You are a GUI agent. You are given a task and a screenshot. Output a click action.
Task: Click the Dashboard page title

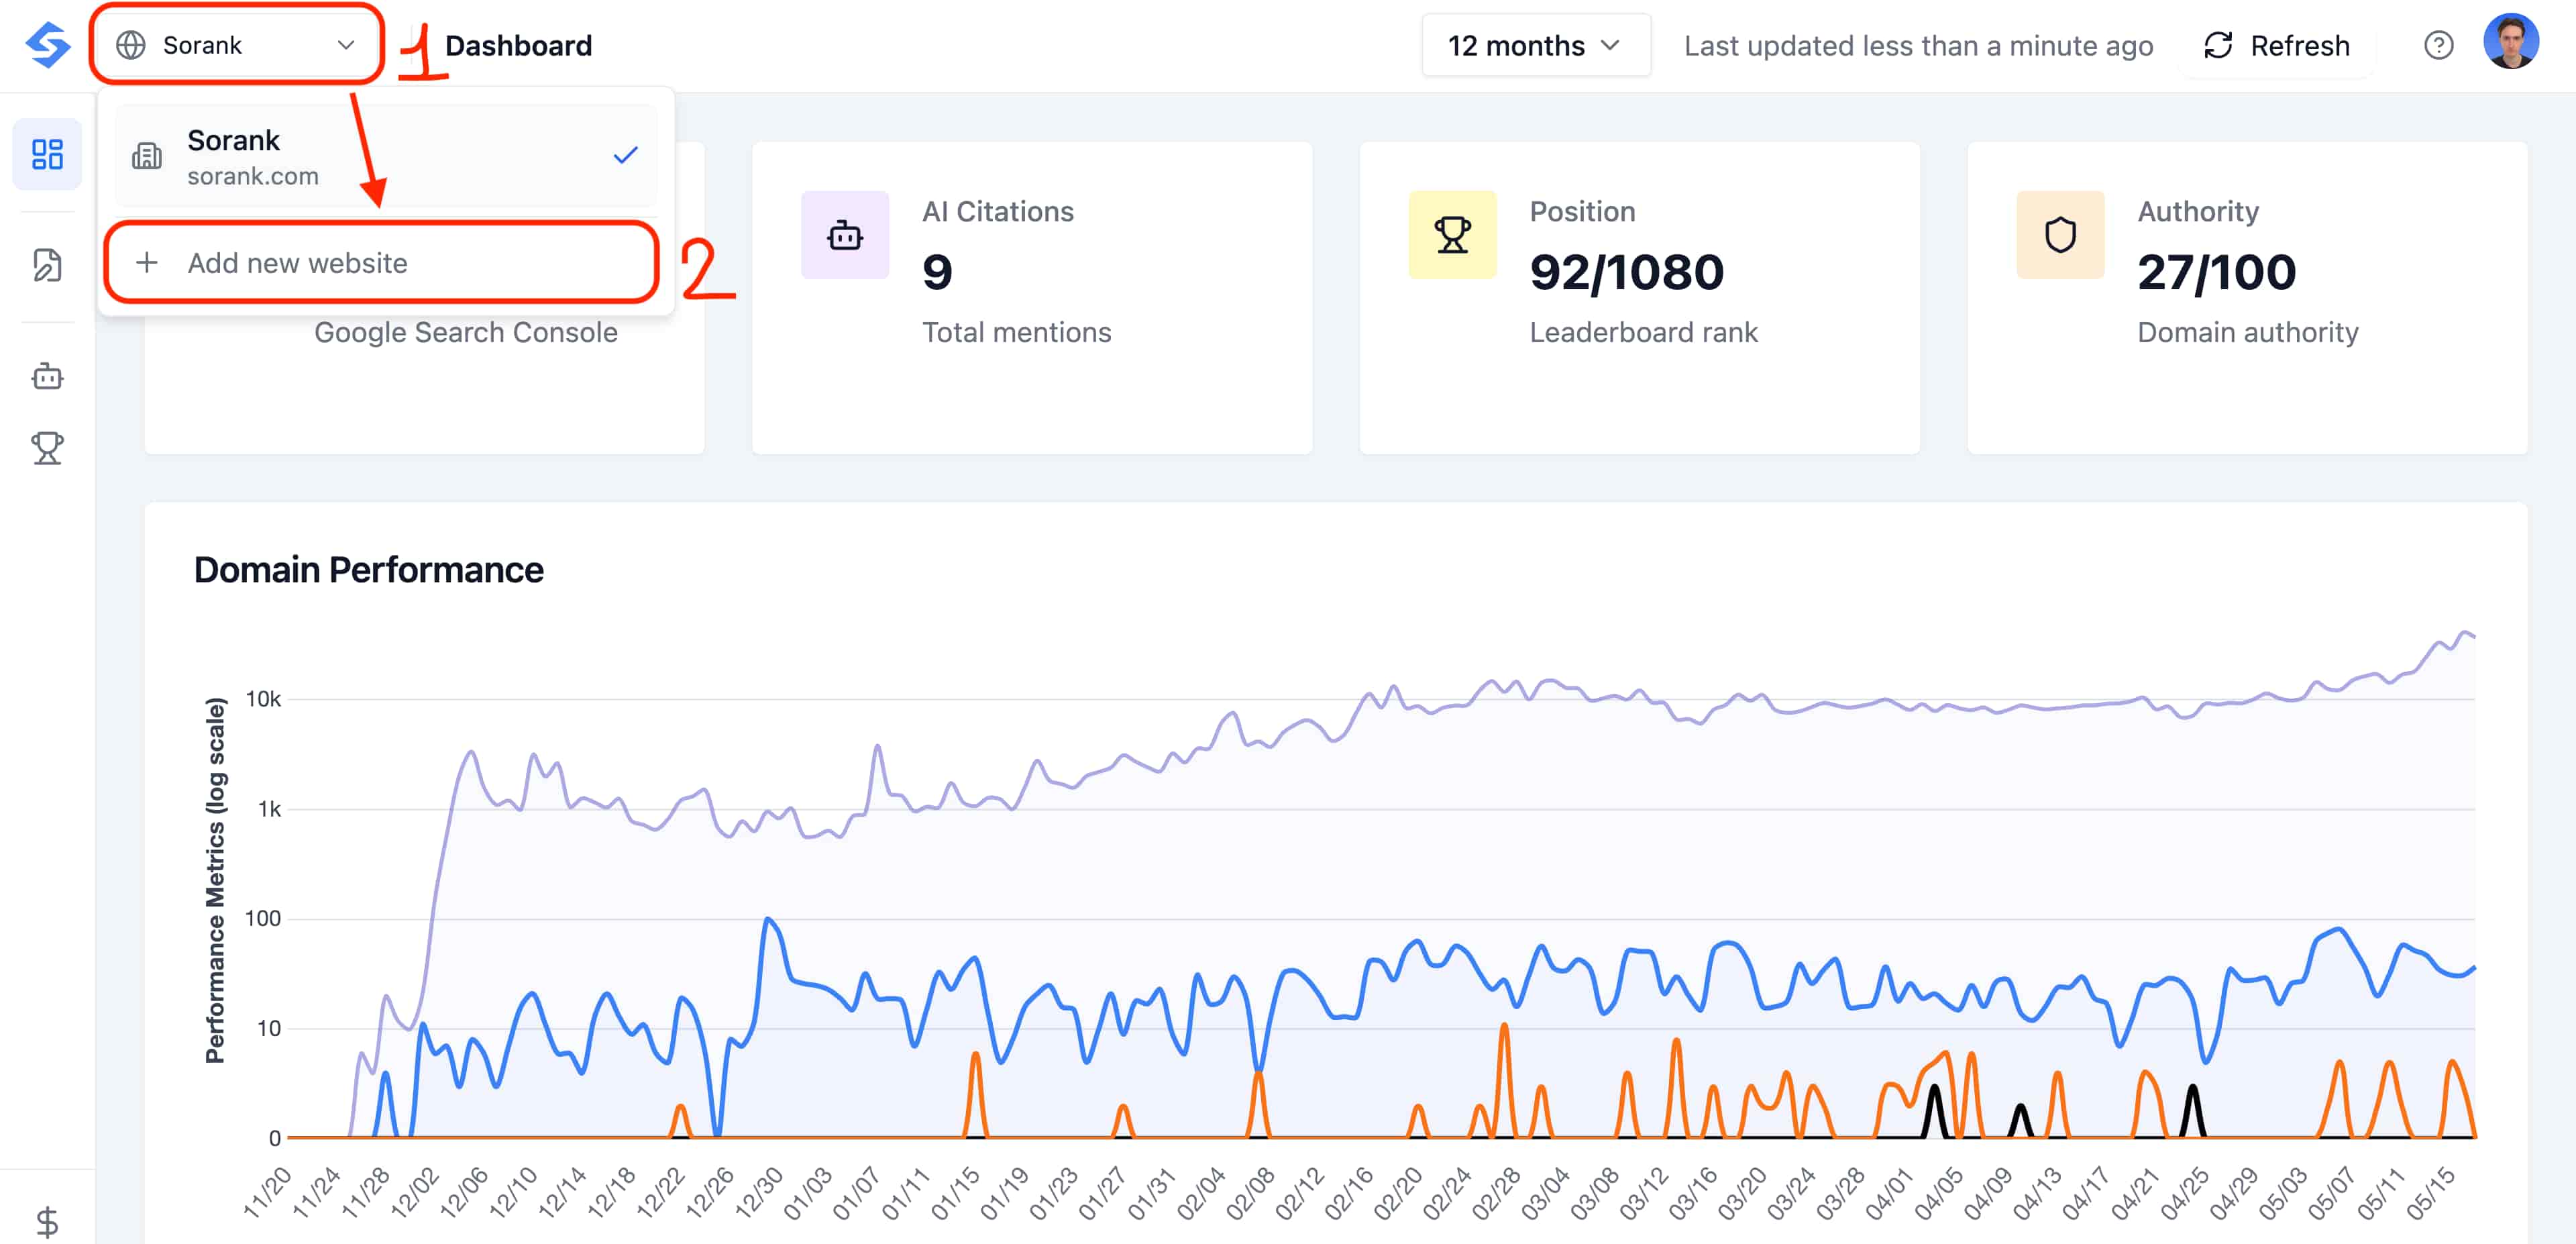pos(518,45)
